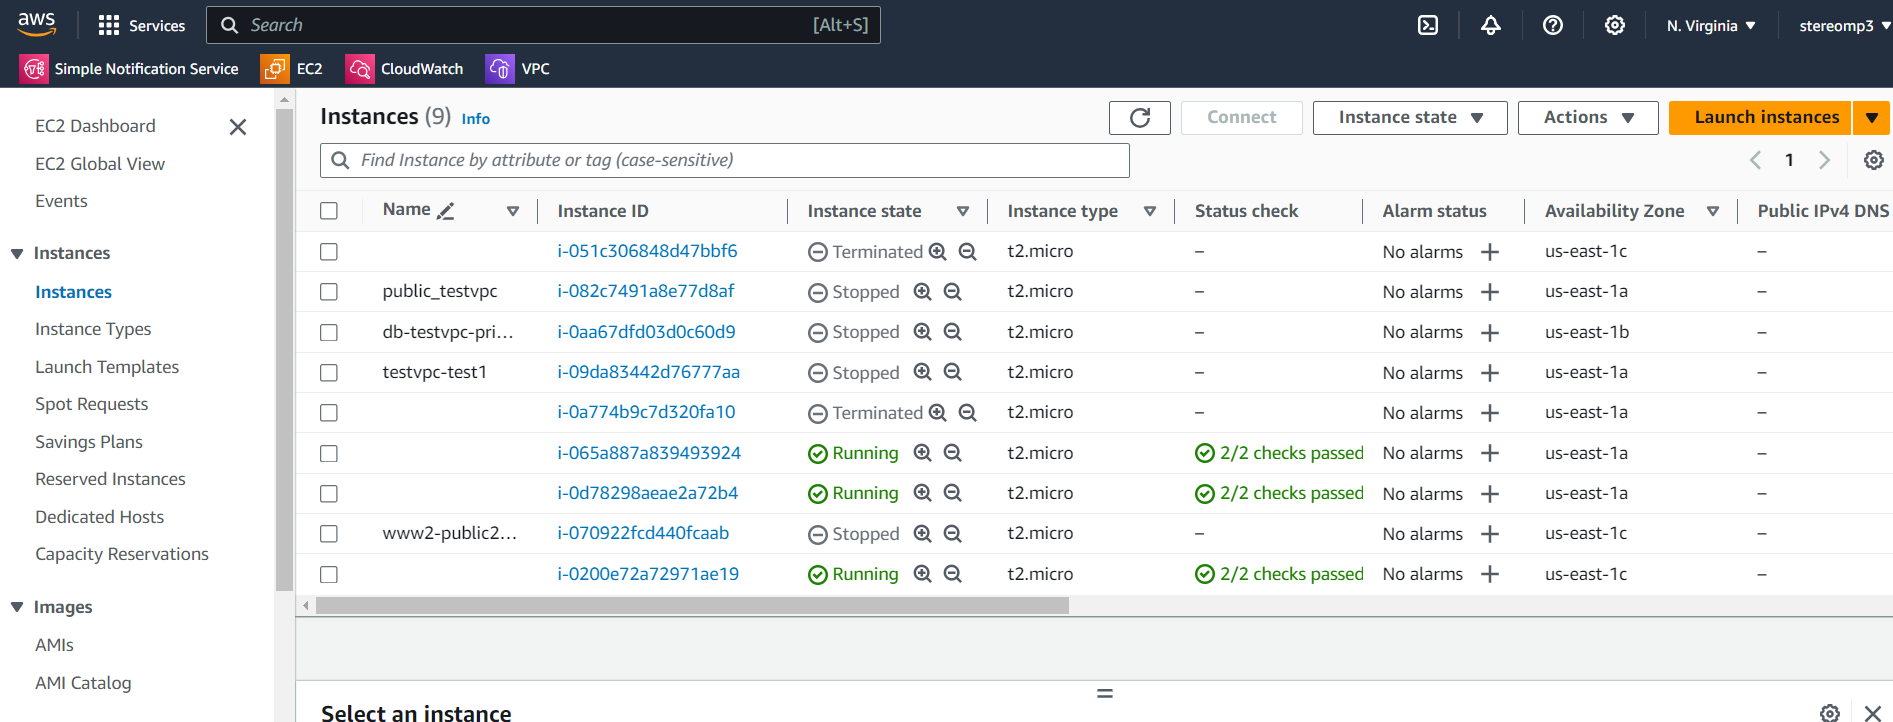This screenshot has width=1893, height=722.
Task: Click the horizontal table scrollbar
Action: tap(692, 606)
